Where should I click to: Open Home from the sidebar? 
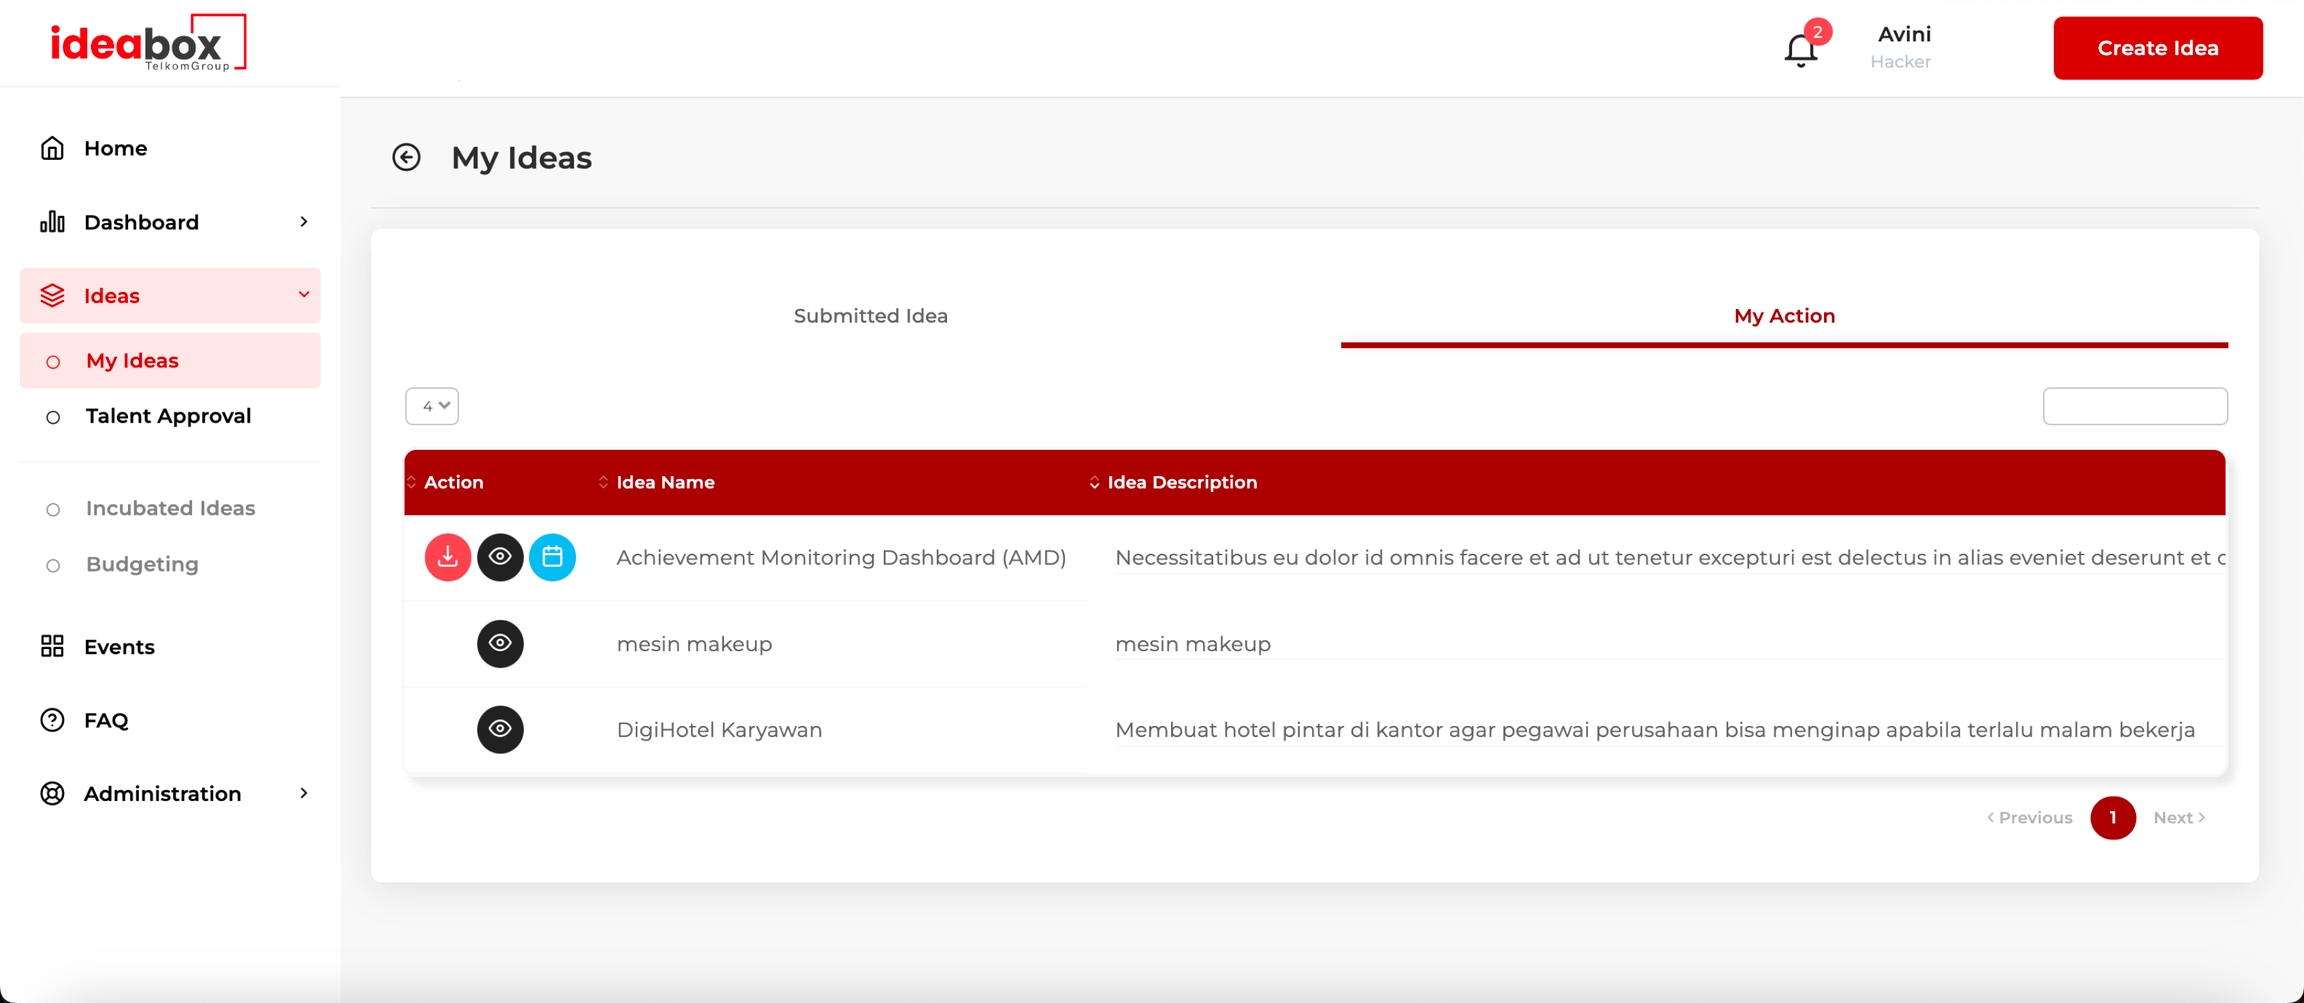[115, 148]
